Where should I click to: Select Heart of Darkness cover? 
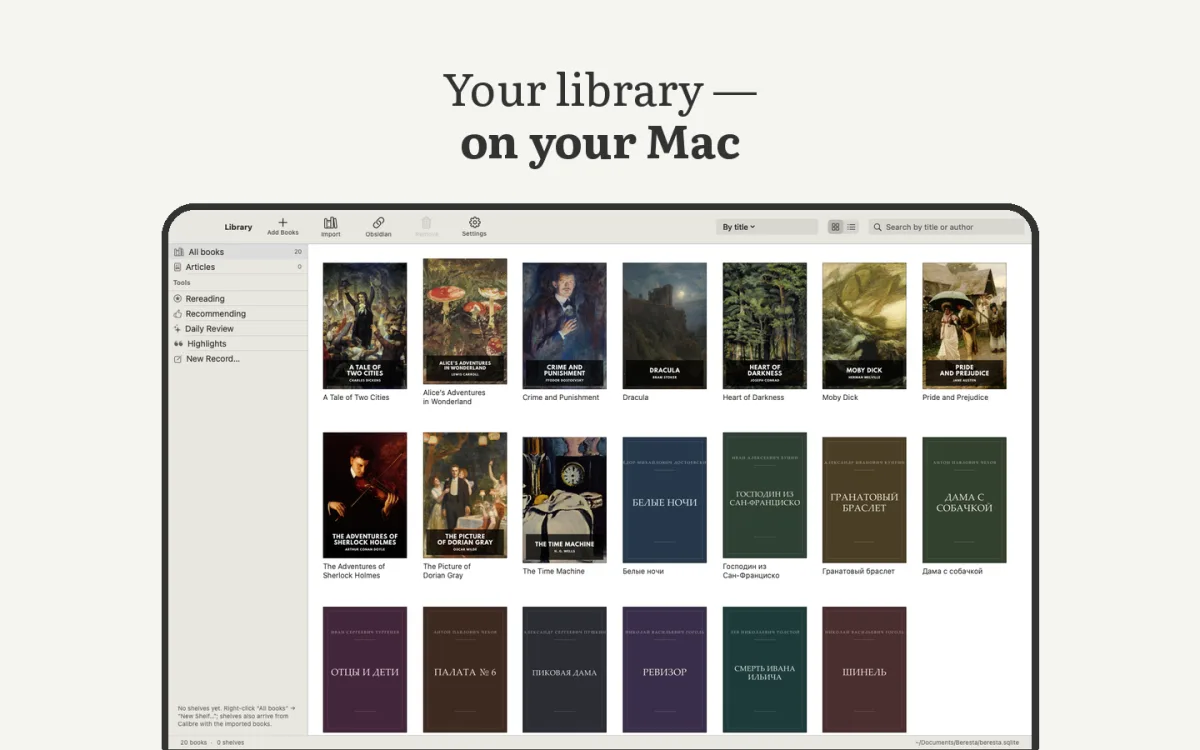765,325
